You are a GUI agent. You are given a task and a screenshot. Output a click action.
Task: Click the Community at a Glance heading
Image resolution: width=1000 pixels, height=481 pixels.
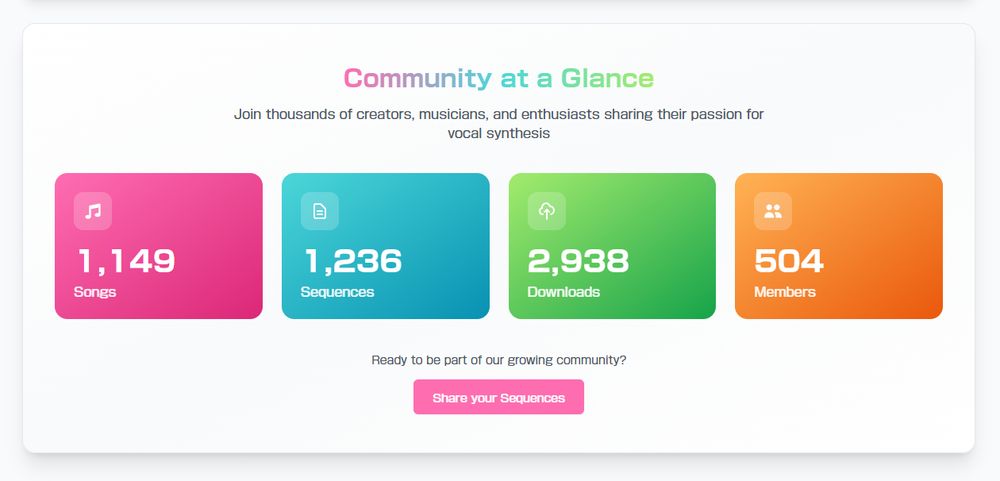499,78
